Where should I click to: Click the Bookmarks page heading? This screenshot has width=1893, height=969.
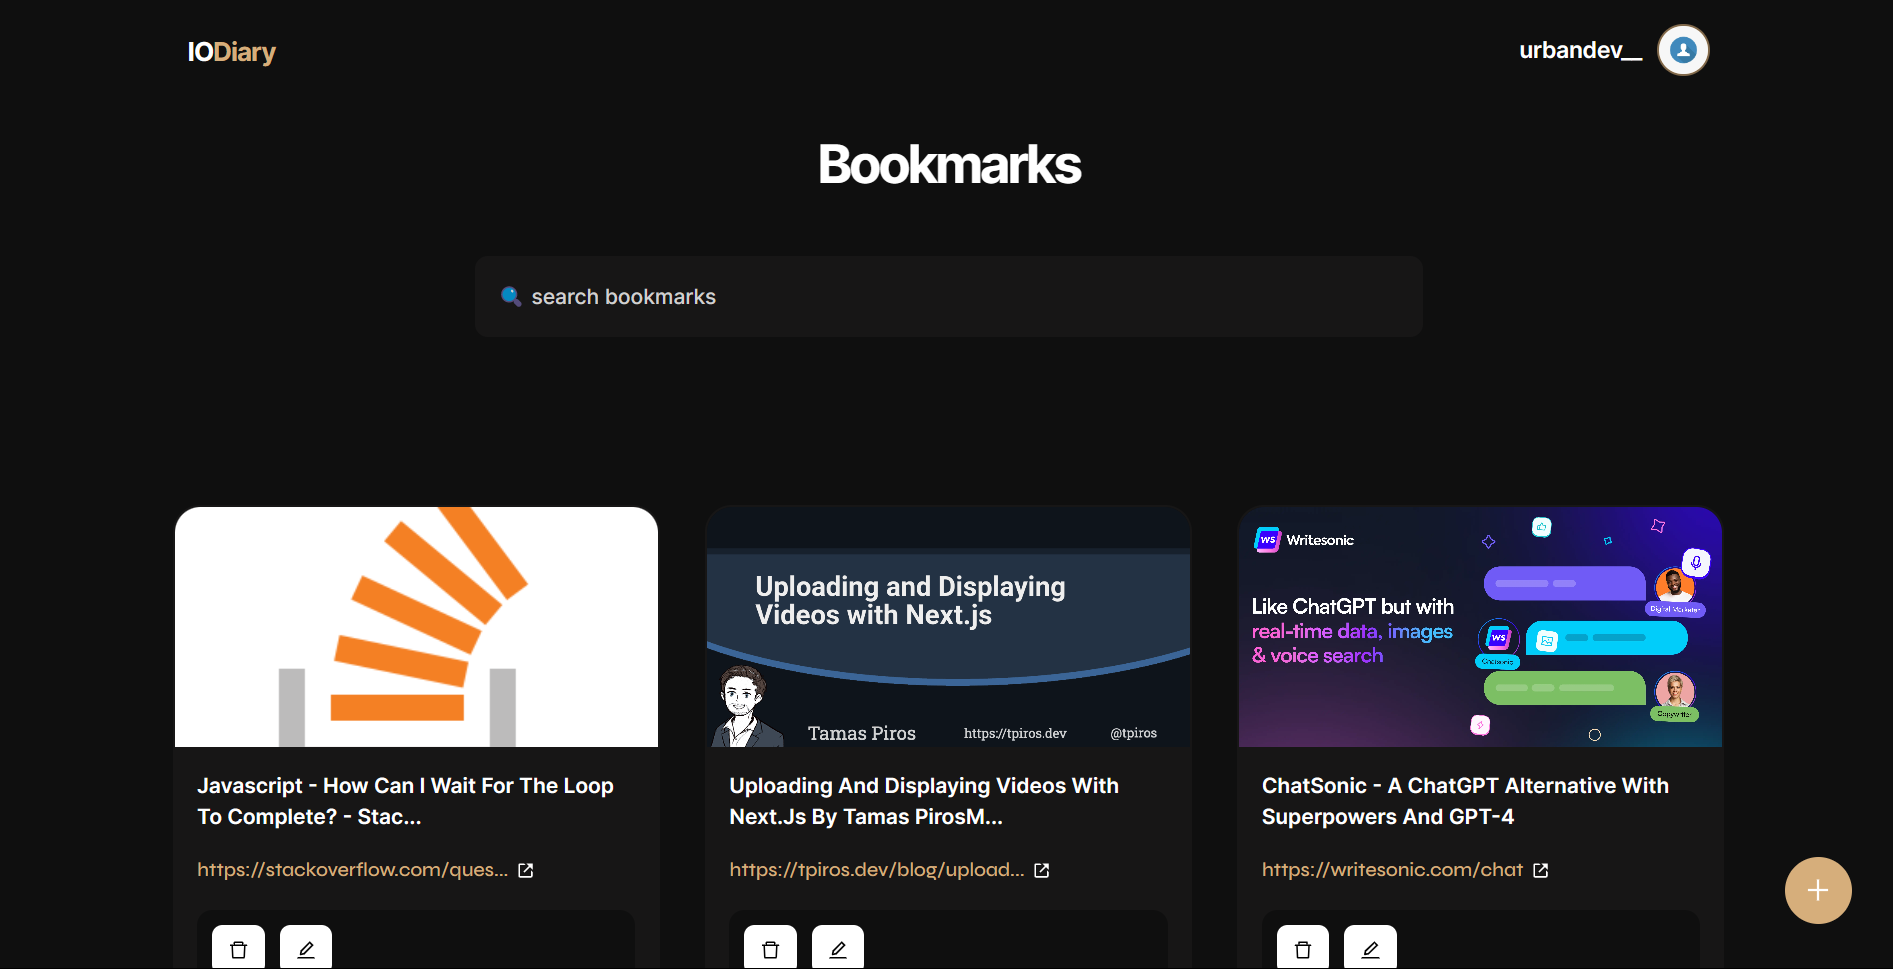click(x=949, y=164)
